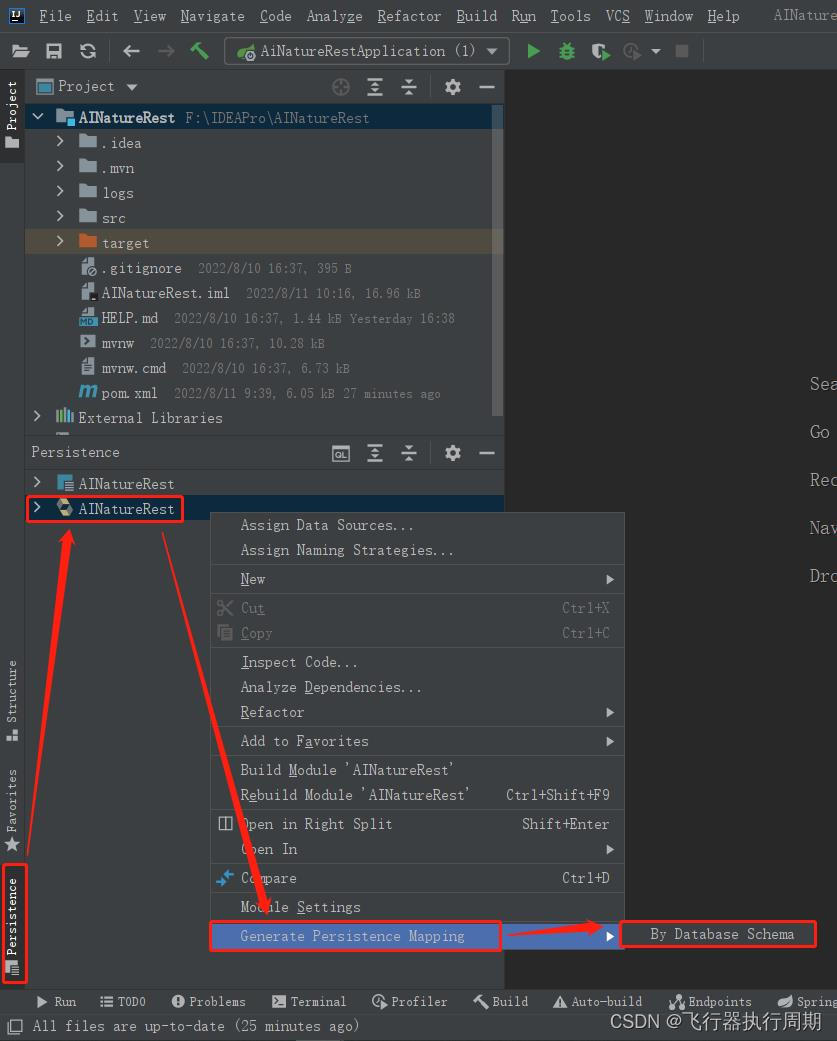Click the Run with Coverage icon
This screenshot has width=837, height=1041.
click(x=601, y=50)
